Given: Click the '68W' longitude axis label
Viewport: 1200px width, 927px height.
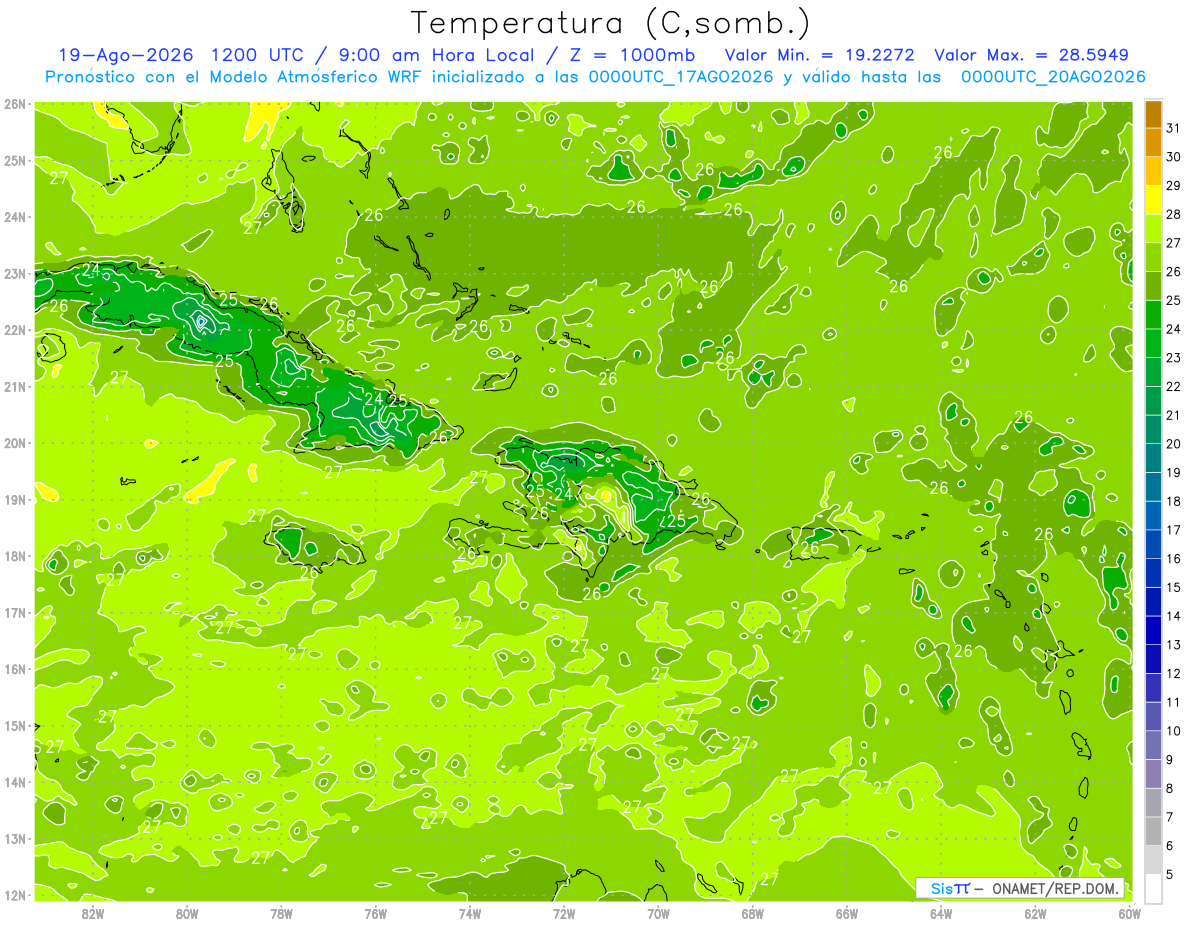Looking at the screenshot, I should (753, 913).
